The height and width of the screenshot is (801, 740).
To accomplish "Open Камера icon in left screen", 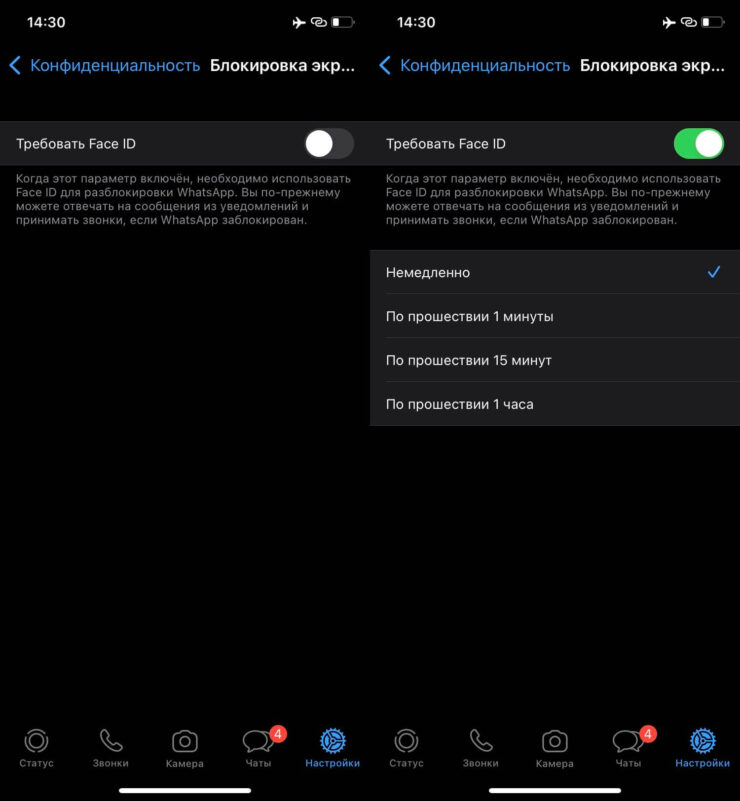I will 184,741.
